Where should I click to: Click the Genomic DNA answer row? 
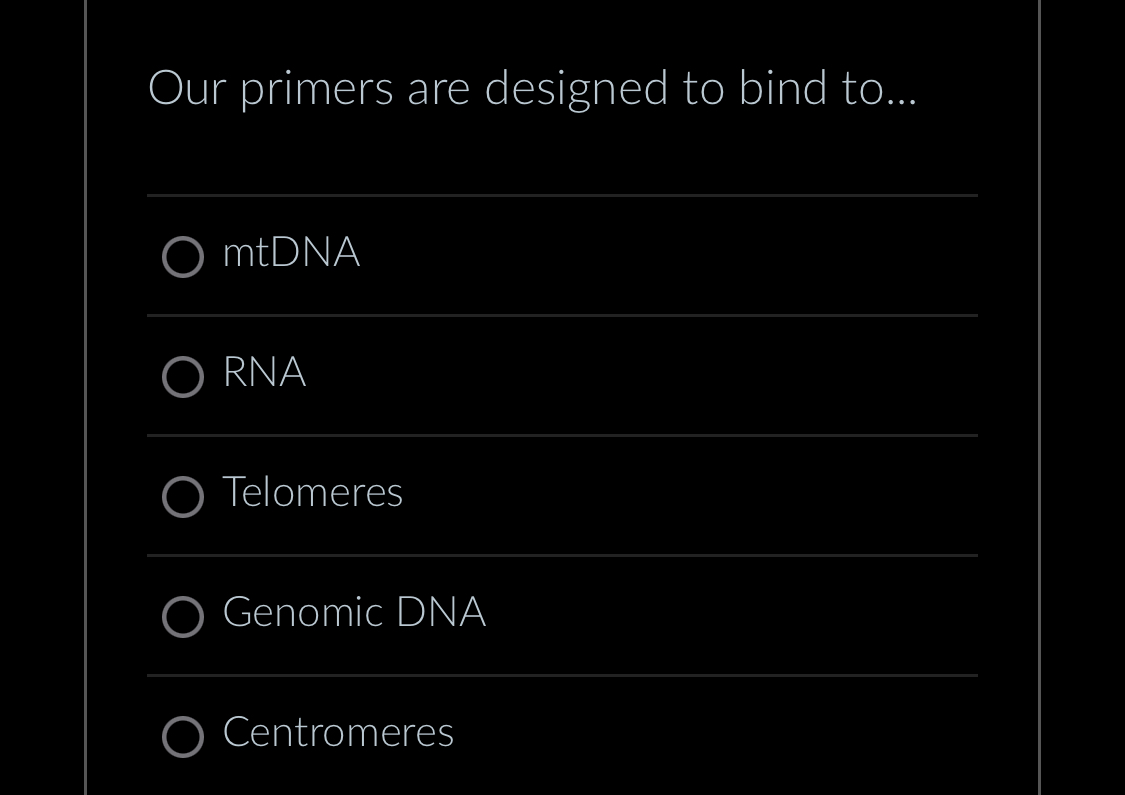562,615
